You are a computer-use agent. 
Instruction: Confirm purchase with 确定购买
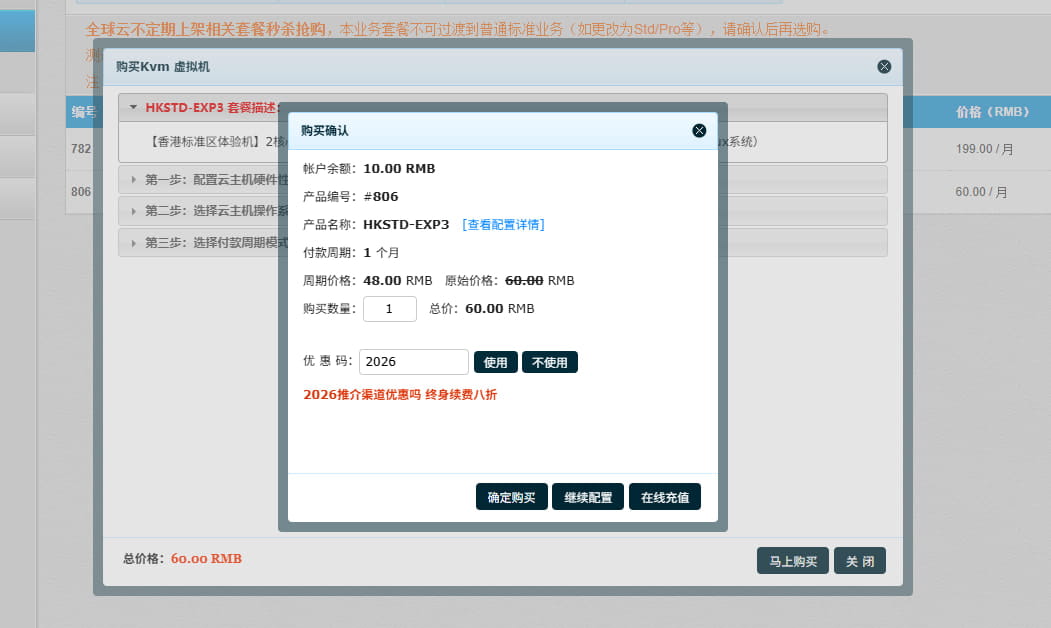511,496
